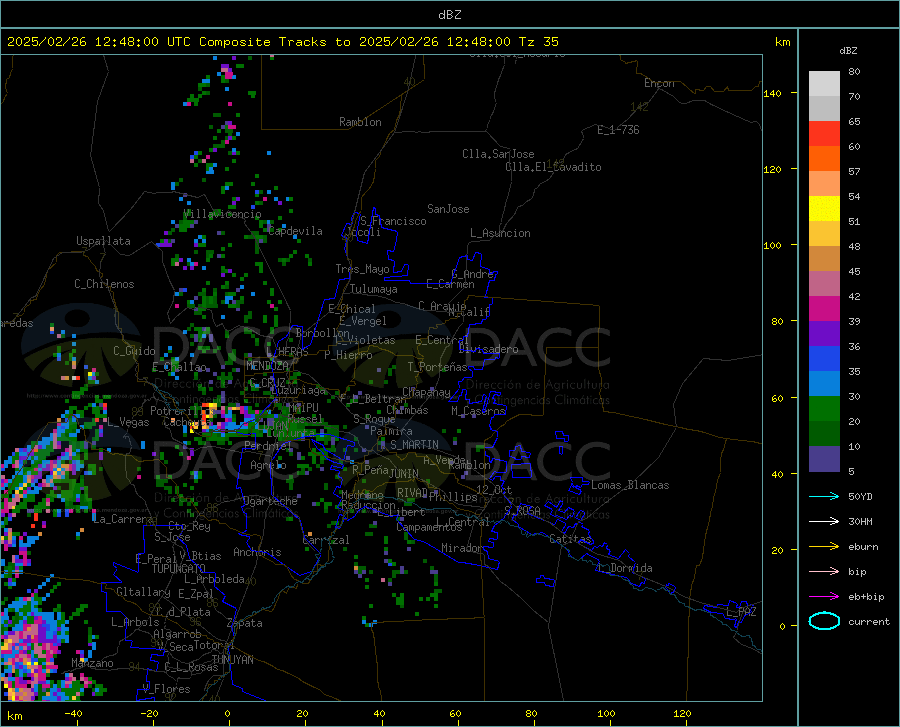Image resolution: width=900 pixels, height=727 pixels.
Task: Pick the slate 10 dBZ swatch
Action: click(x=824, y=458)
